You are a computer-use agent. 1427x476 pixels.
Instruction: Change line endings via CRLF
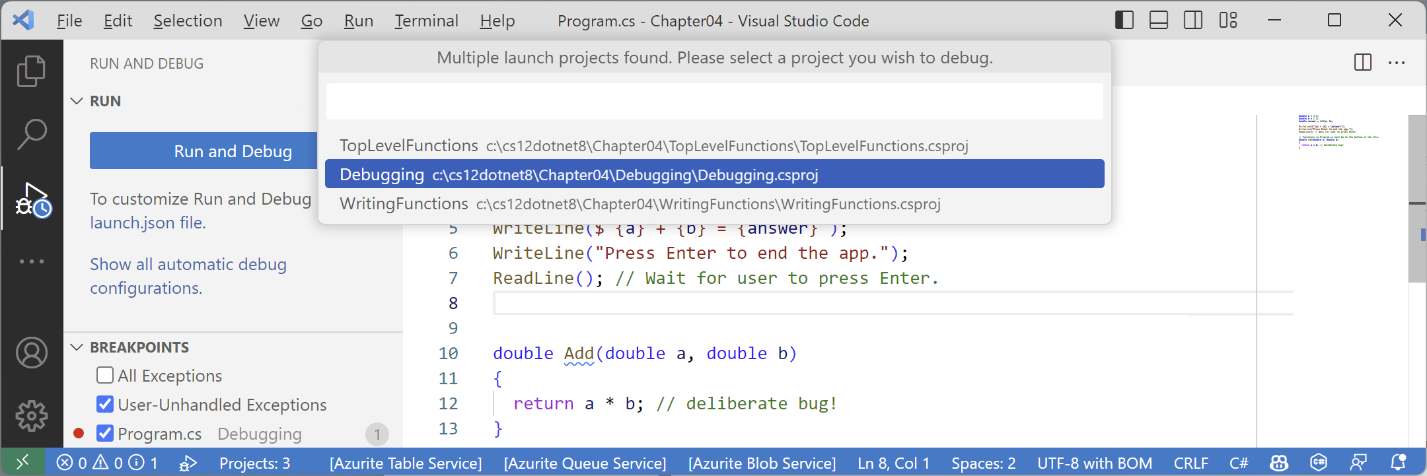click(x=1189, y=463)
